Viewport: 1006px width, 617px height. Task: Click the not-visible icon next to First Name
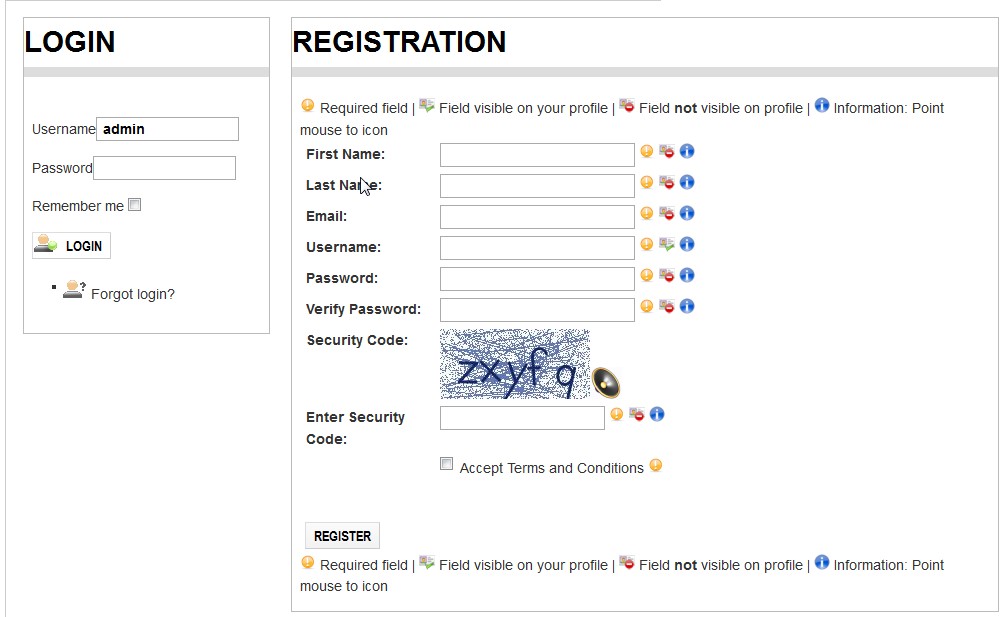(x=667, y=151)
